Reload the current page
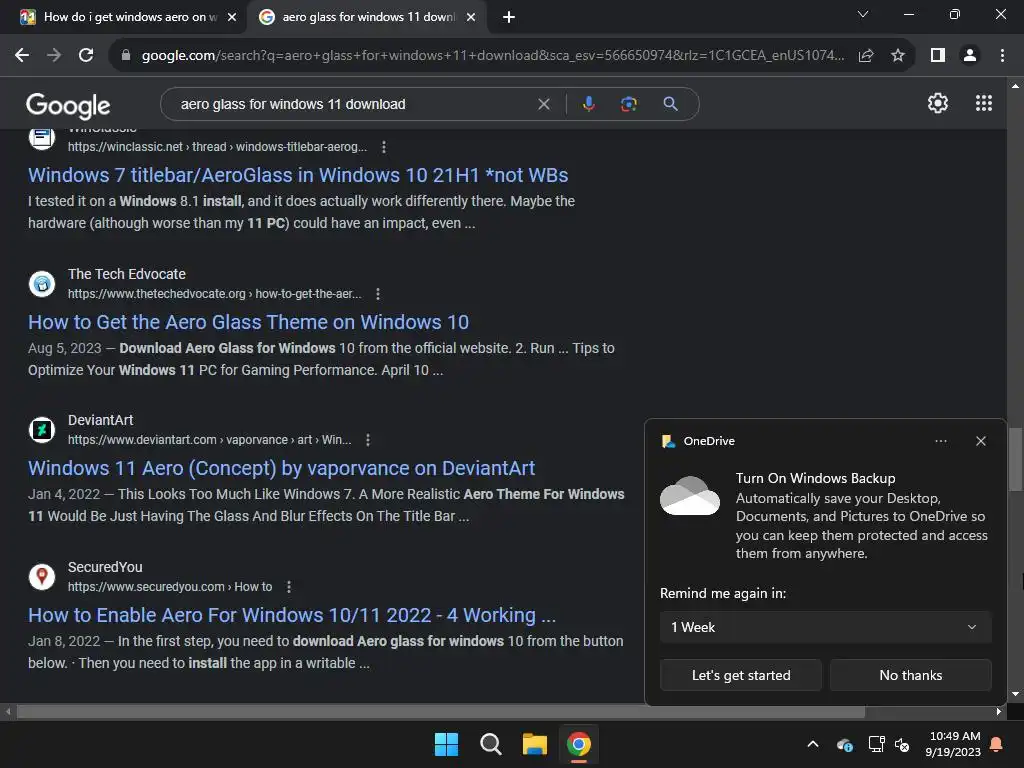This screenshot has width=1024, height=768. pos(86,56)
